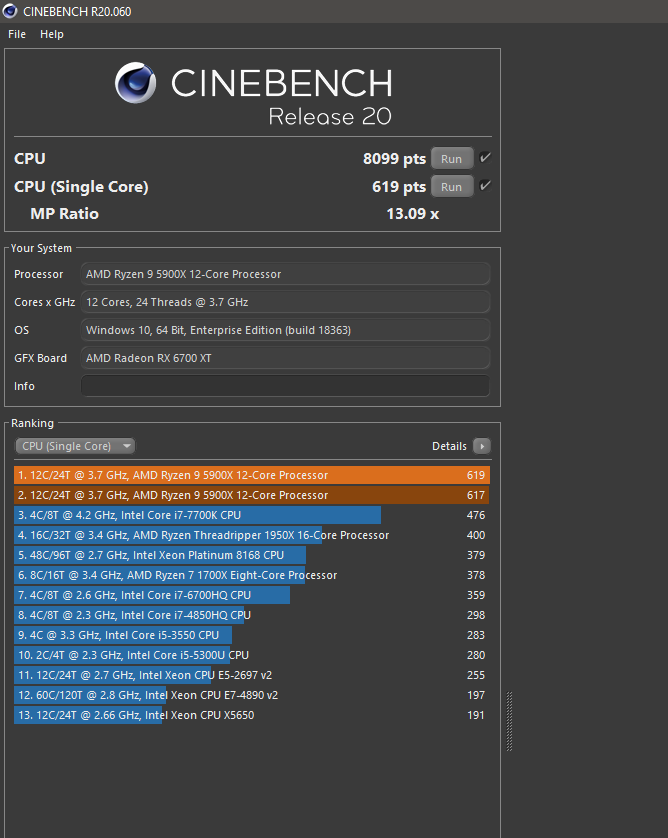
Task: Click the Cinebench app icon in title bar
Action: pyautogui.click(x=10, y=11)
